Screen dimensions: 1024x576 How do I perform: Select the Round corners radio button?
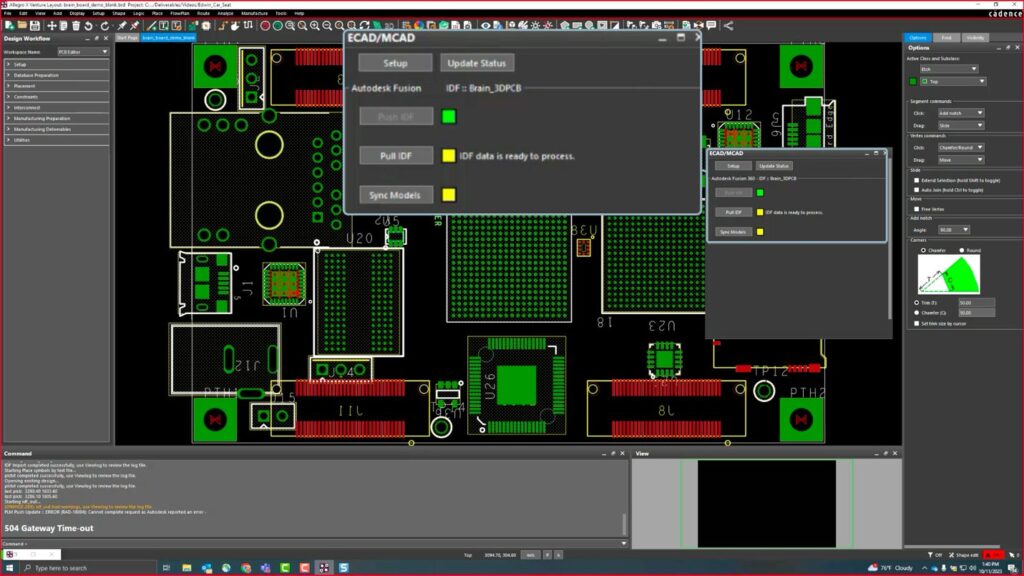click(x=962, y=250)
